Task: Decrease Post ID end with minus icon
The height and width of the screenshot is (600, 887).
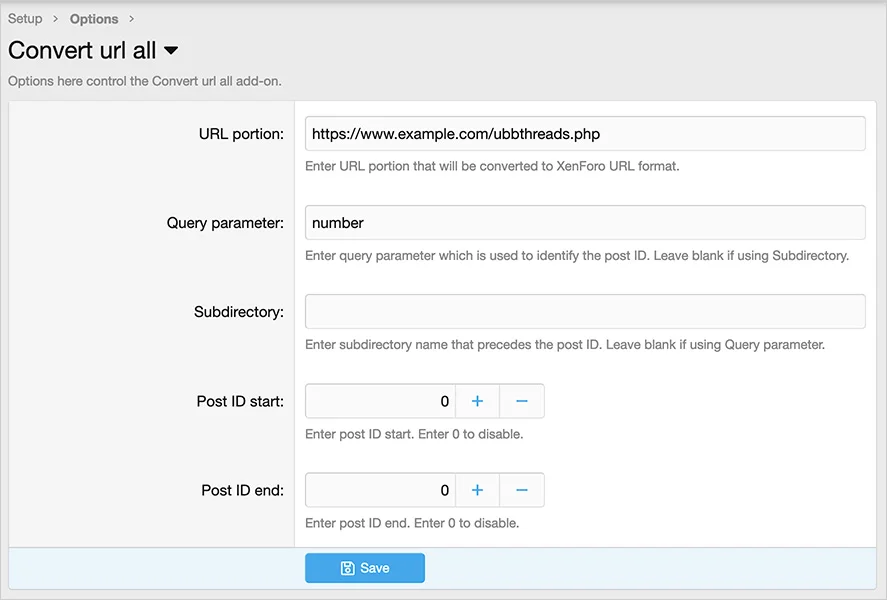Action: (x=521, y=490)
